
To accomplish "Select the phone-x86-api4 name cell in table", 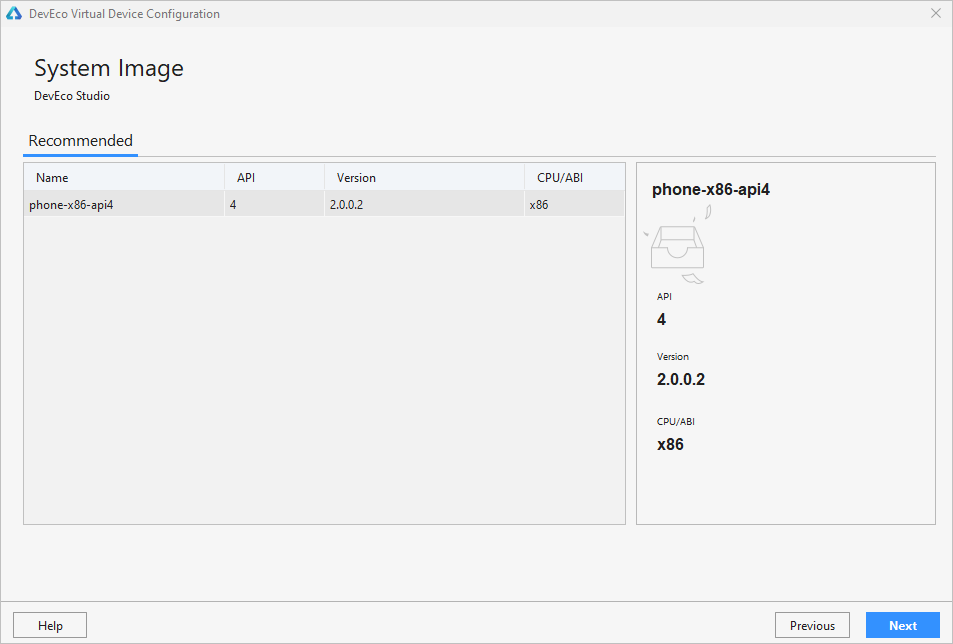I will (71, 205).
